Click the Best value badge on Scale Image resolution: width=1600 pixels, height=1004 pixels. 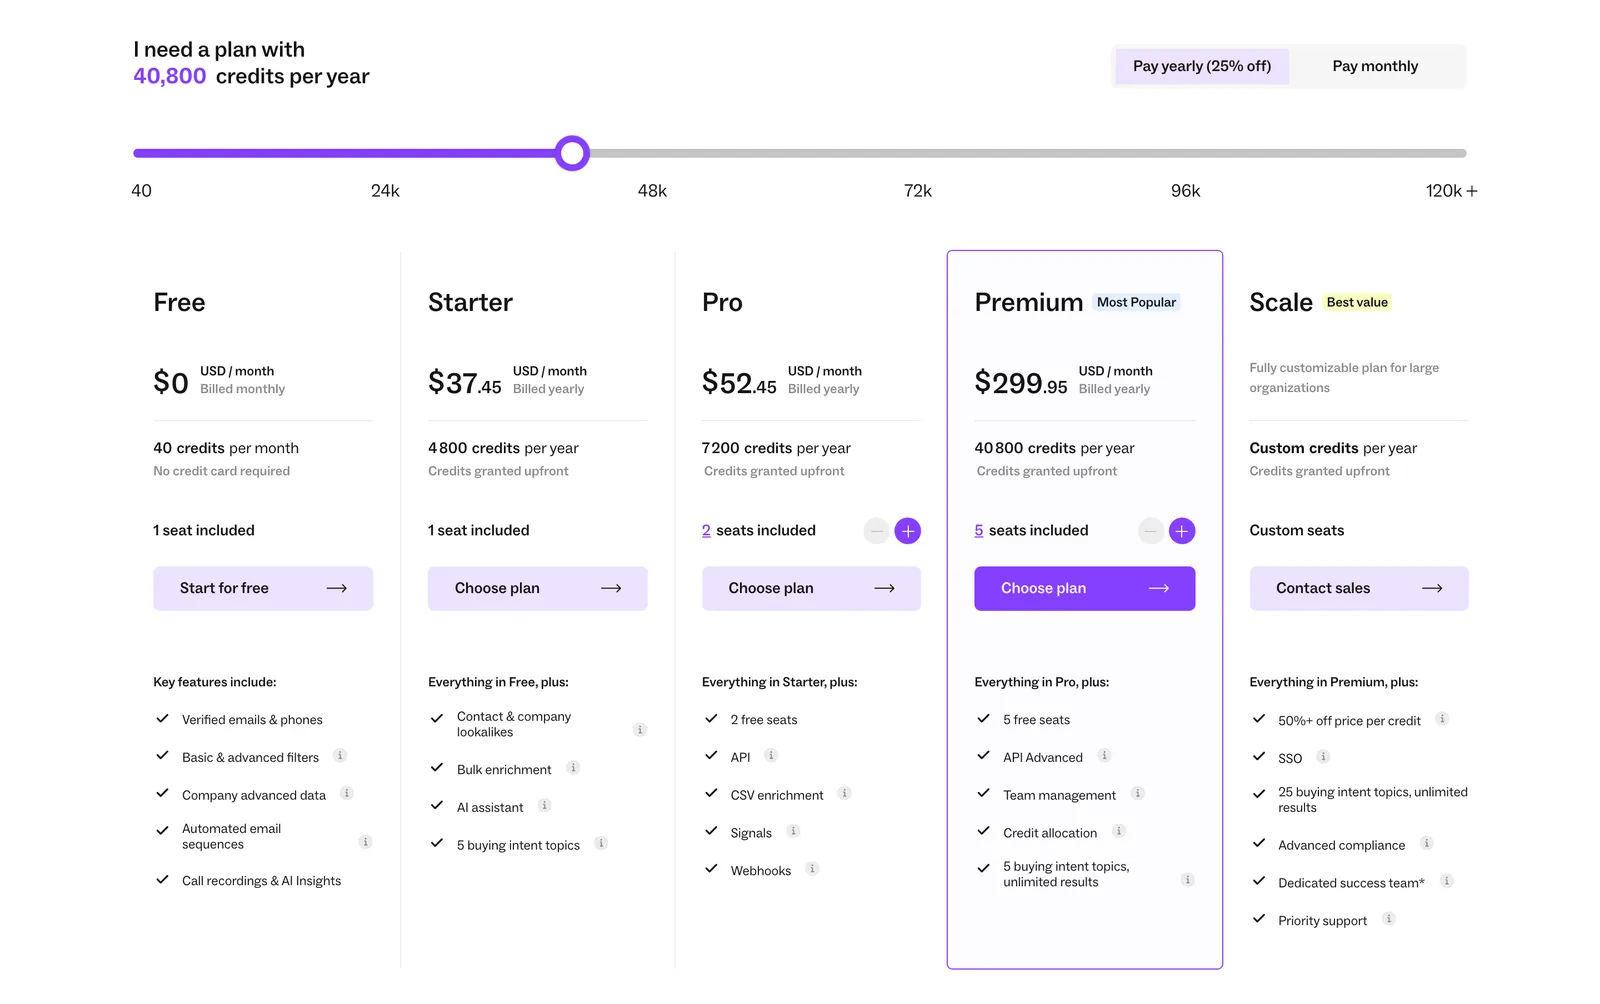[x=1357, y=302]
